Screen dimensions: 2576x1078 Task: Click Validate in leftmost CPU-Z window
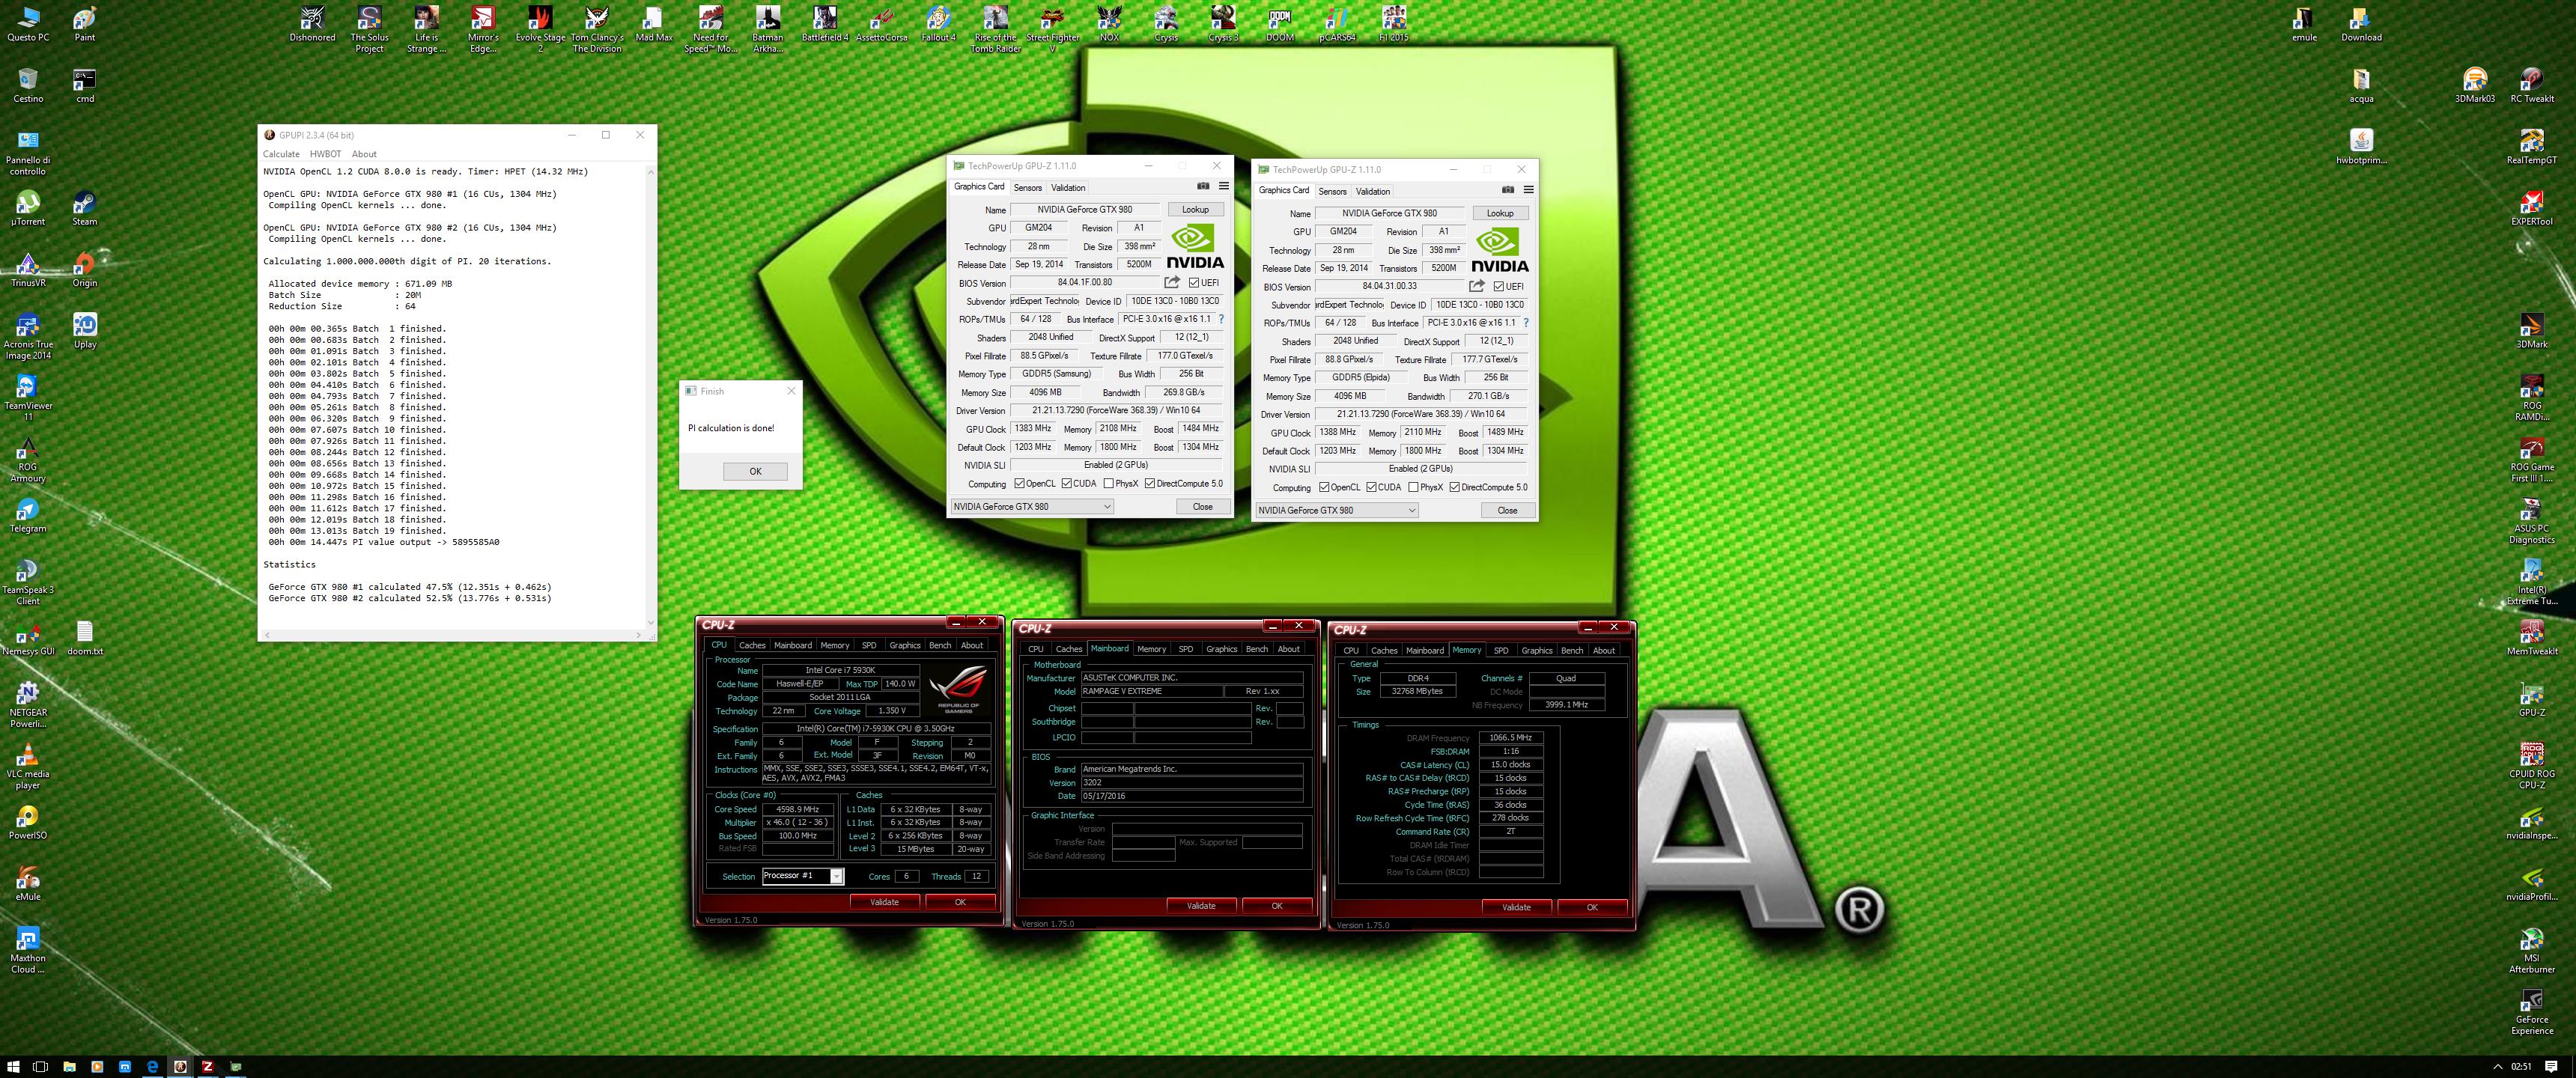point(884,902)
